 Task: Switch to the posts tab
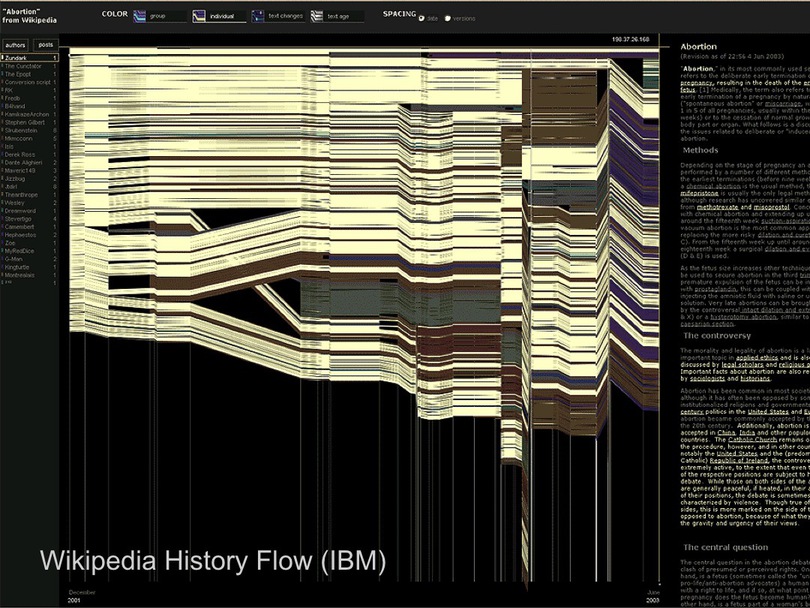point(46,45)
